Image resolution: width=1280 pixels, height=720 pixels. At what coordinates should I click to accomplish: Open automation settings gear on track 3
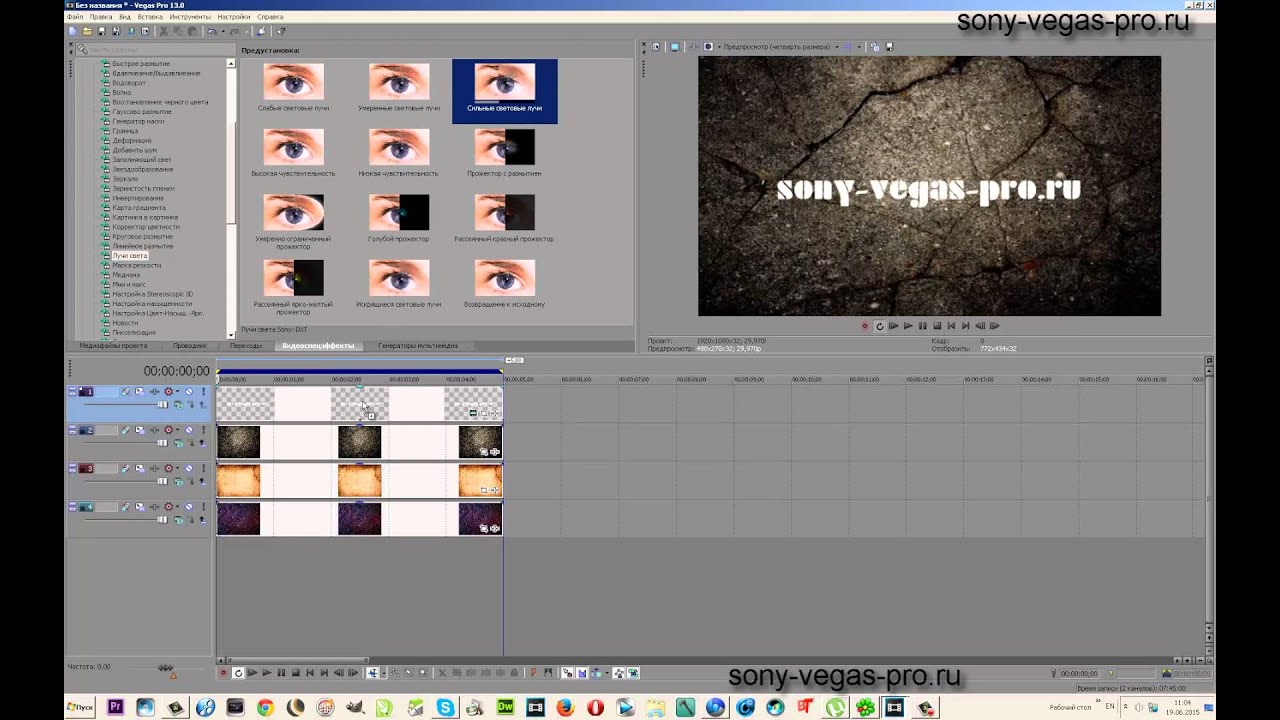click(168, 468)
